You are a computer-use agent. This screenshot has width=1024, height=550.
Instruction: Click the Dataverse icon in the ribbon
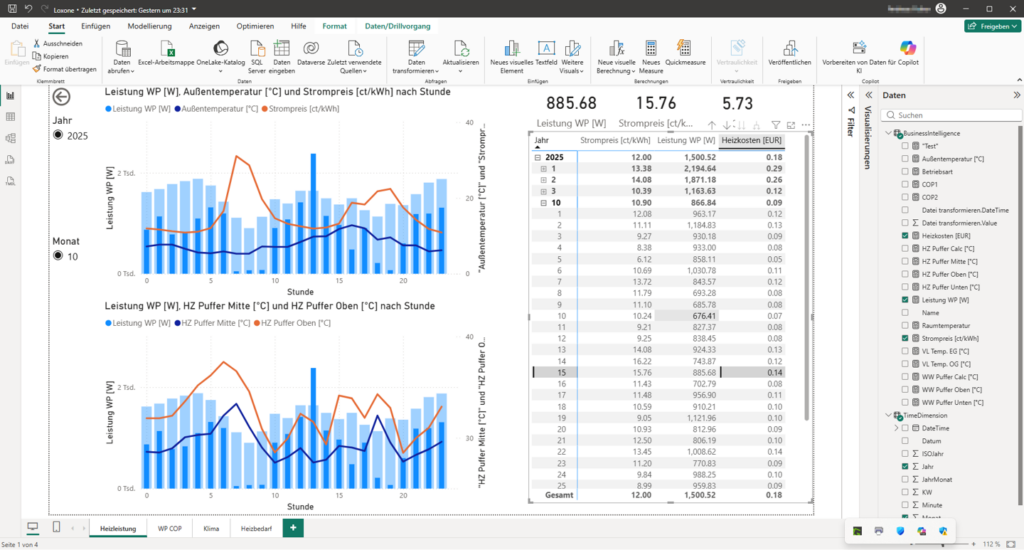311,50
